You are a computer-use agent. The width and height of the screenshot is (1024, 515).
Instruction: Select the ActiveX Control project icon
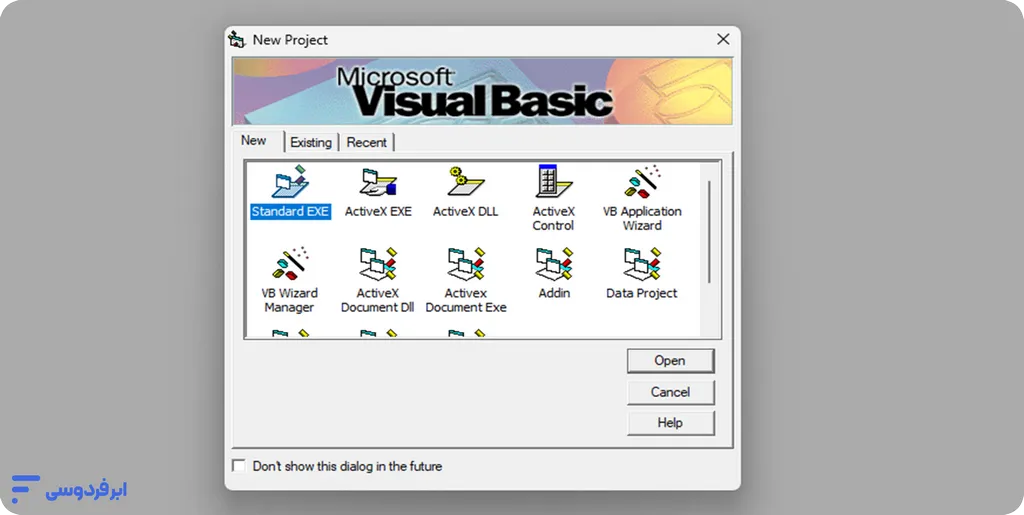[x=553, y=181]
